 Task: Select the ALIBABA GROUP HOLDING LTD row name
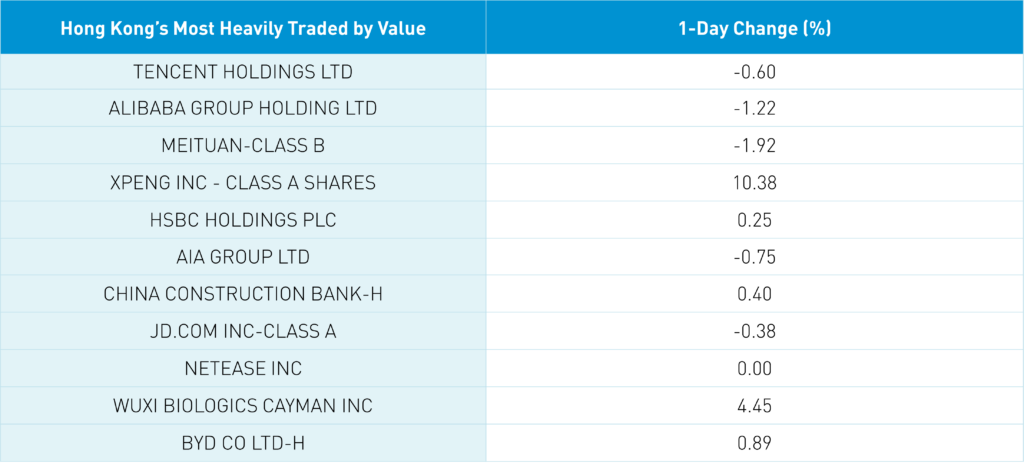tap(243, 109)
